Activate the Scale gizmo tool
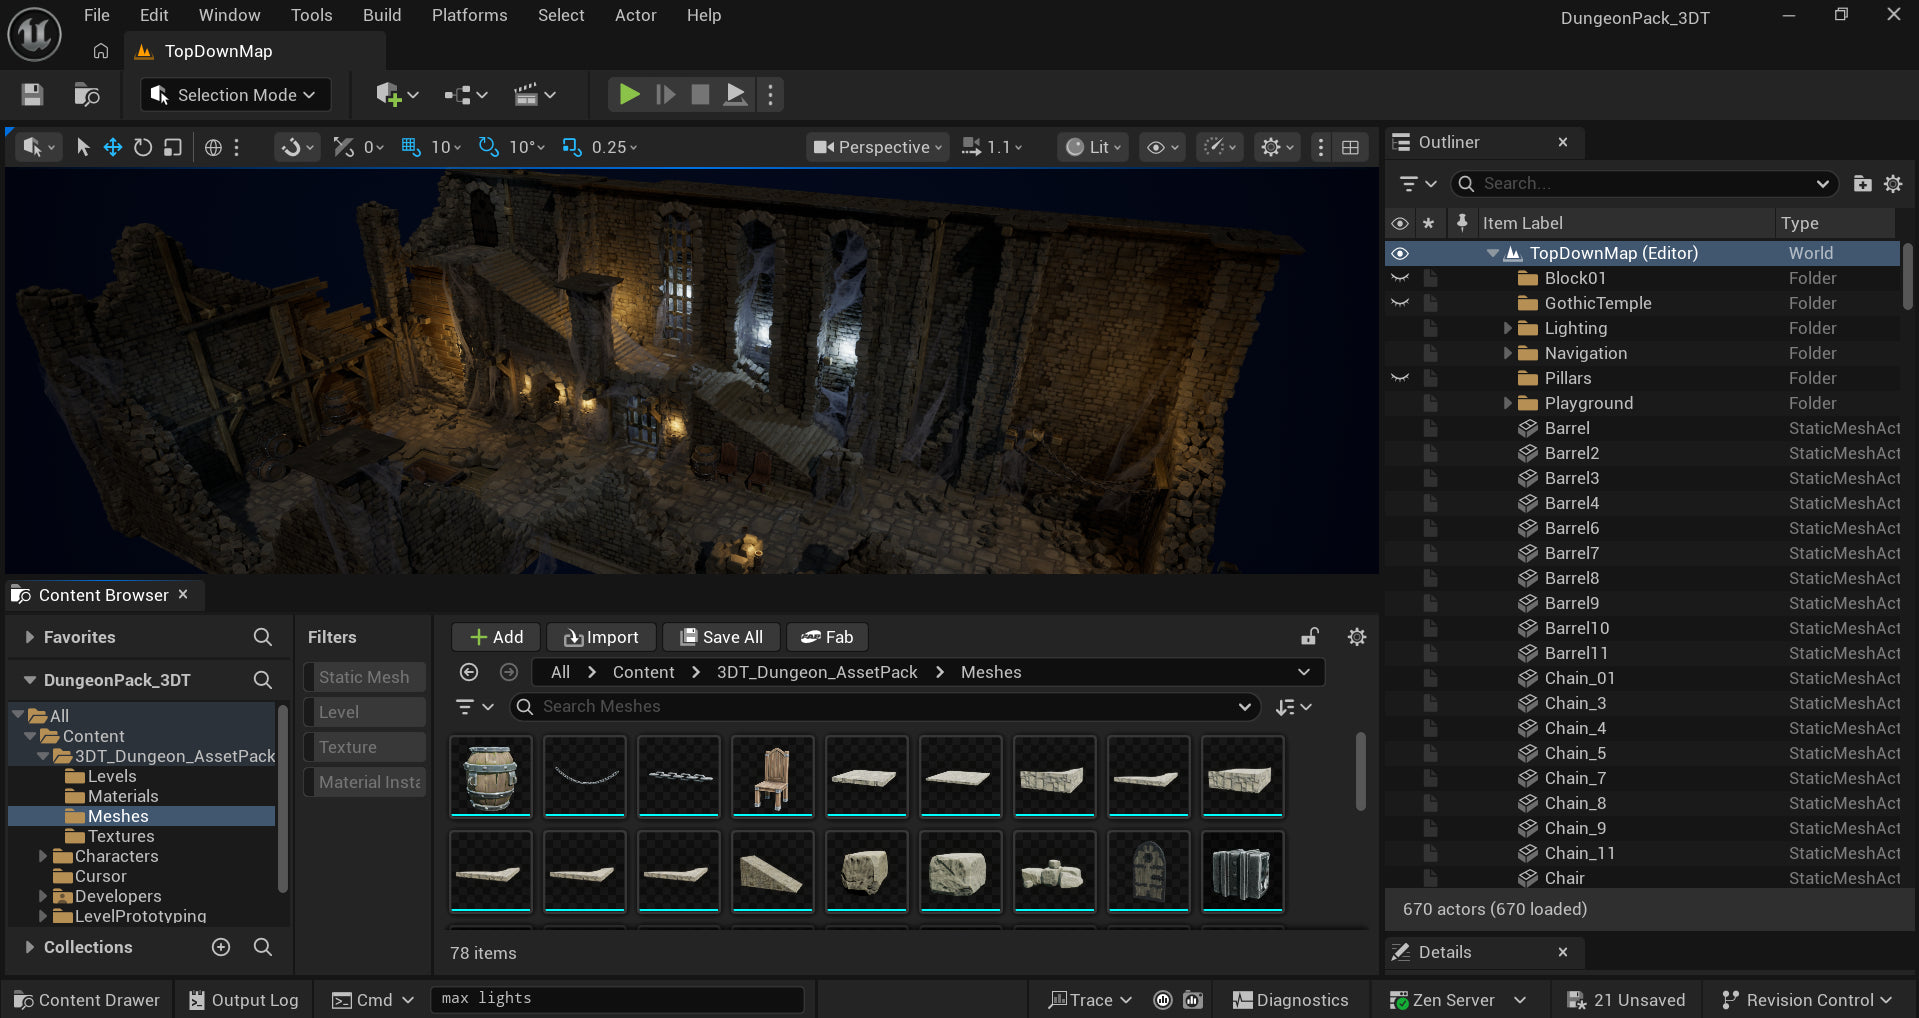Viewport: 1919px width, 1018px height. (173, 147)
